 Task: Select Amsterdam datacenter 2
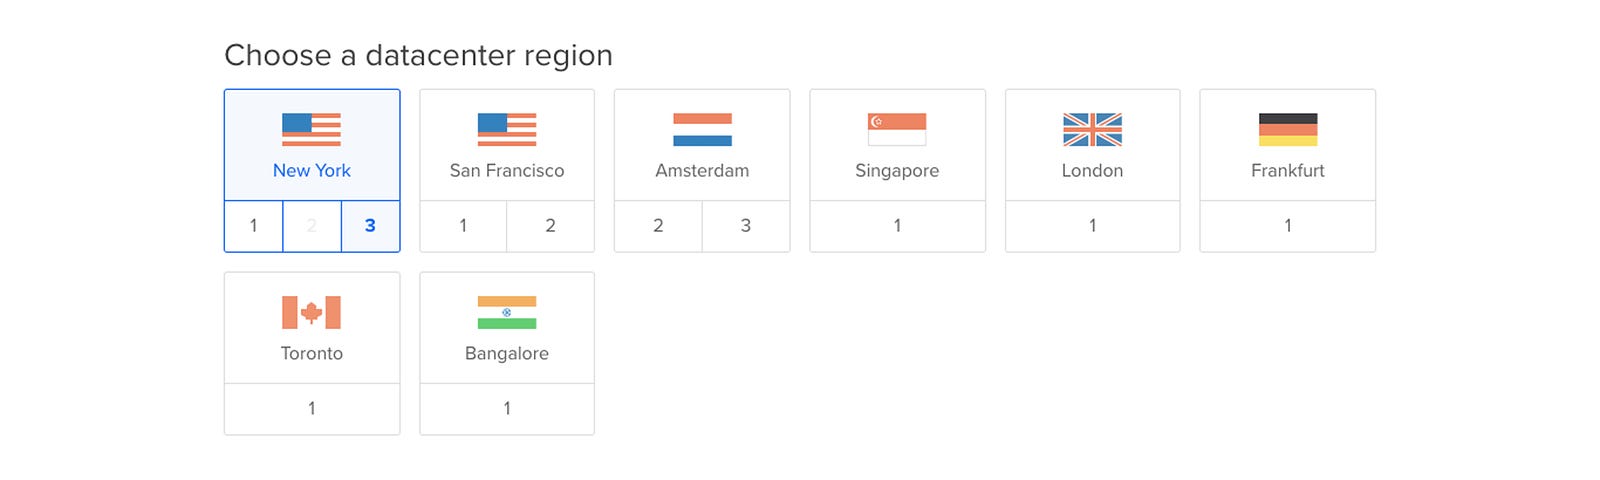(x=658, y=226)
